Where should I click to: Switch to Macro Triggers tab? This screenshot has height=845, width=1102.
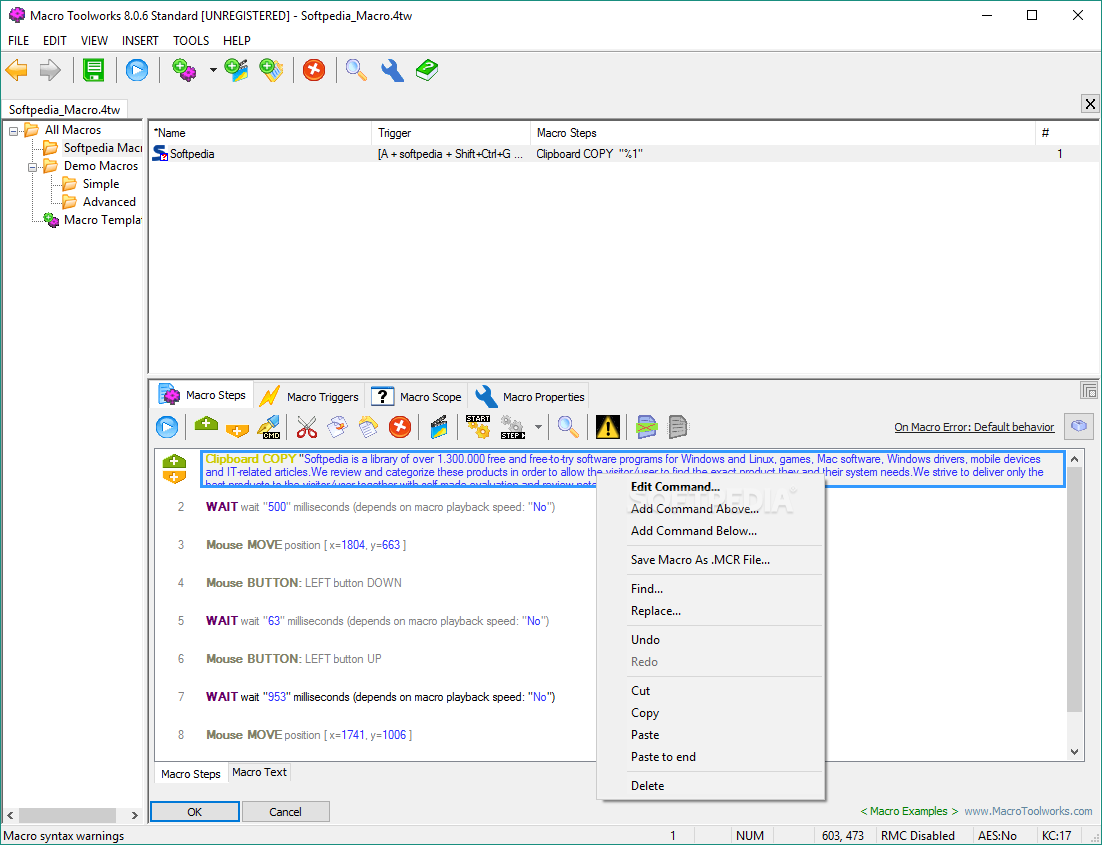[x=309, y=396]
